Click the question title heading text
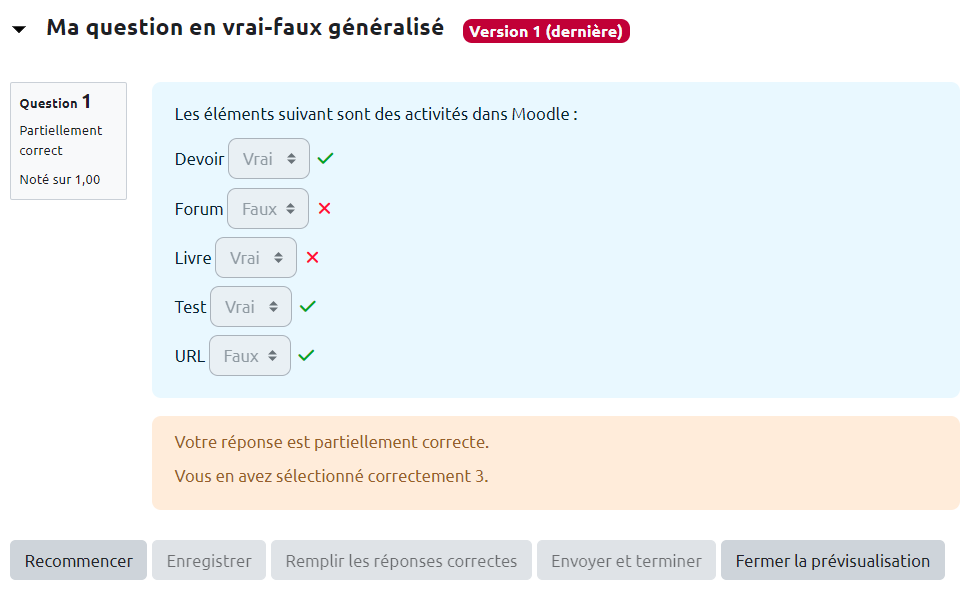The width and height of the screenshot is (967, 591). click(x=245, y=28)
